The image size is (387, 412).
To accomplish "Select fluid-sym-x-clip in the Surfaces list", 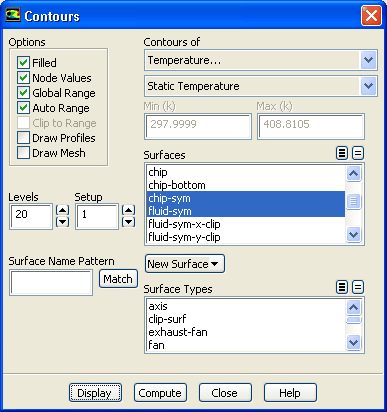I will [x=246, y=224].
